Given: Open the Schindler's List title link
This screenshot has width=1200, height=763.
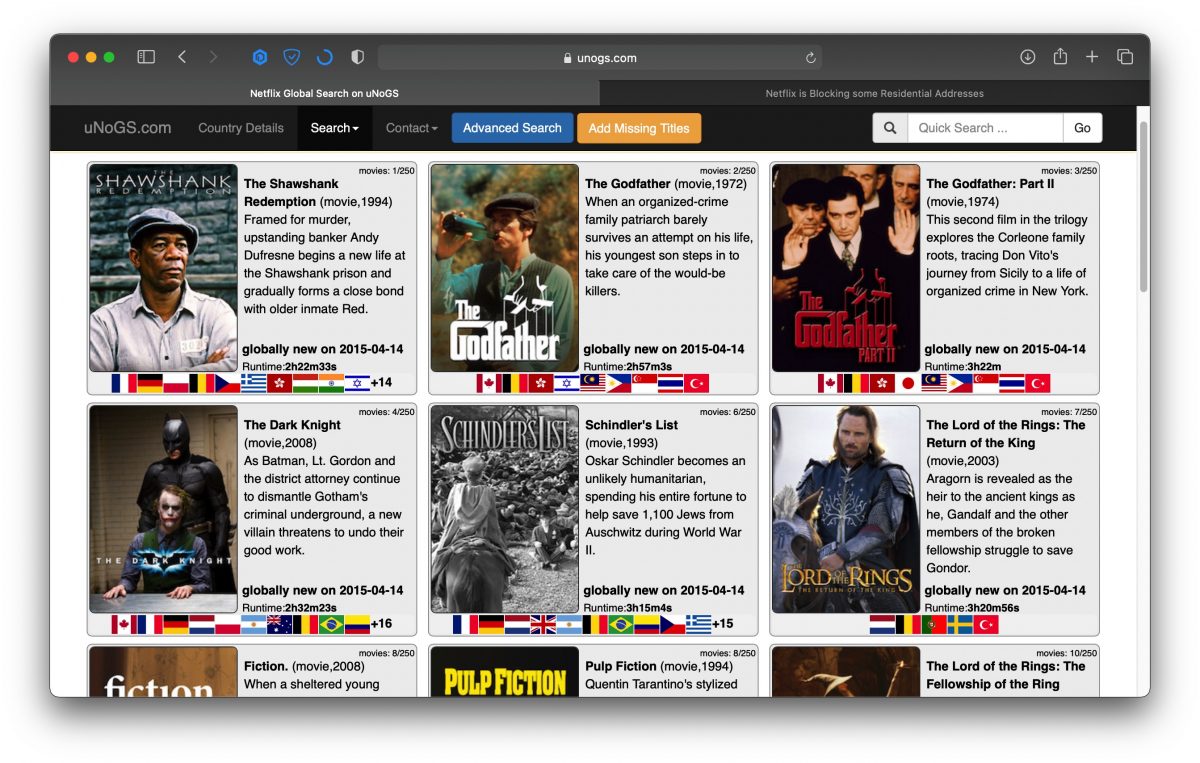Looking at the screenshot, I should (x=631, y=425).
